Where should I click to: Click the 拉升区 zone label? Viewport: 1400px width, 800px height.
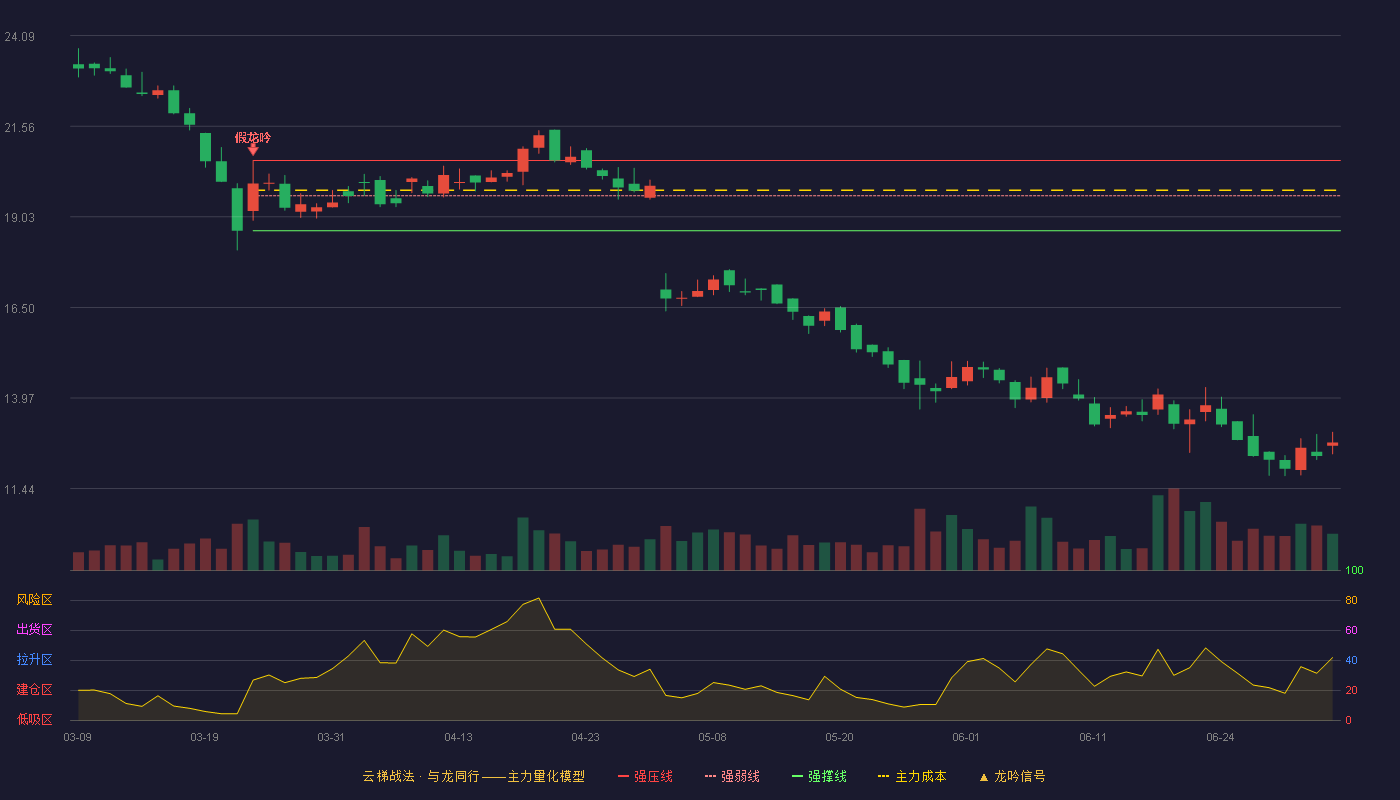point(34,660)
